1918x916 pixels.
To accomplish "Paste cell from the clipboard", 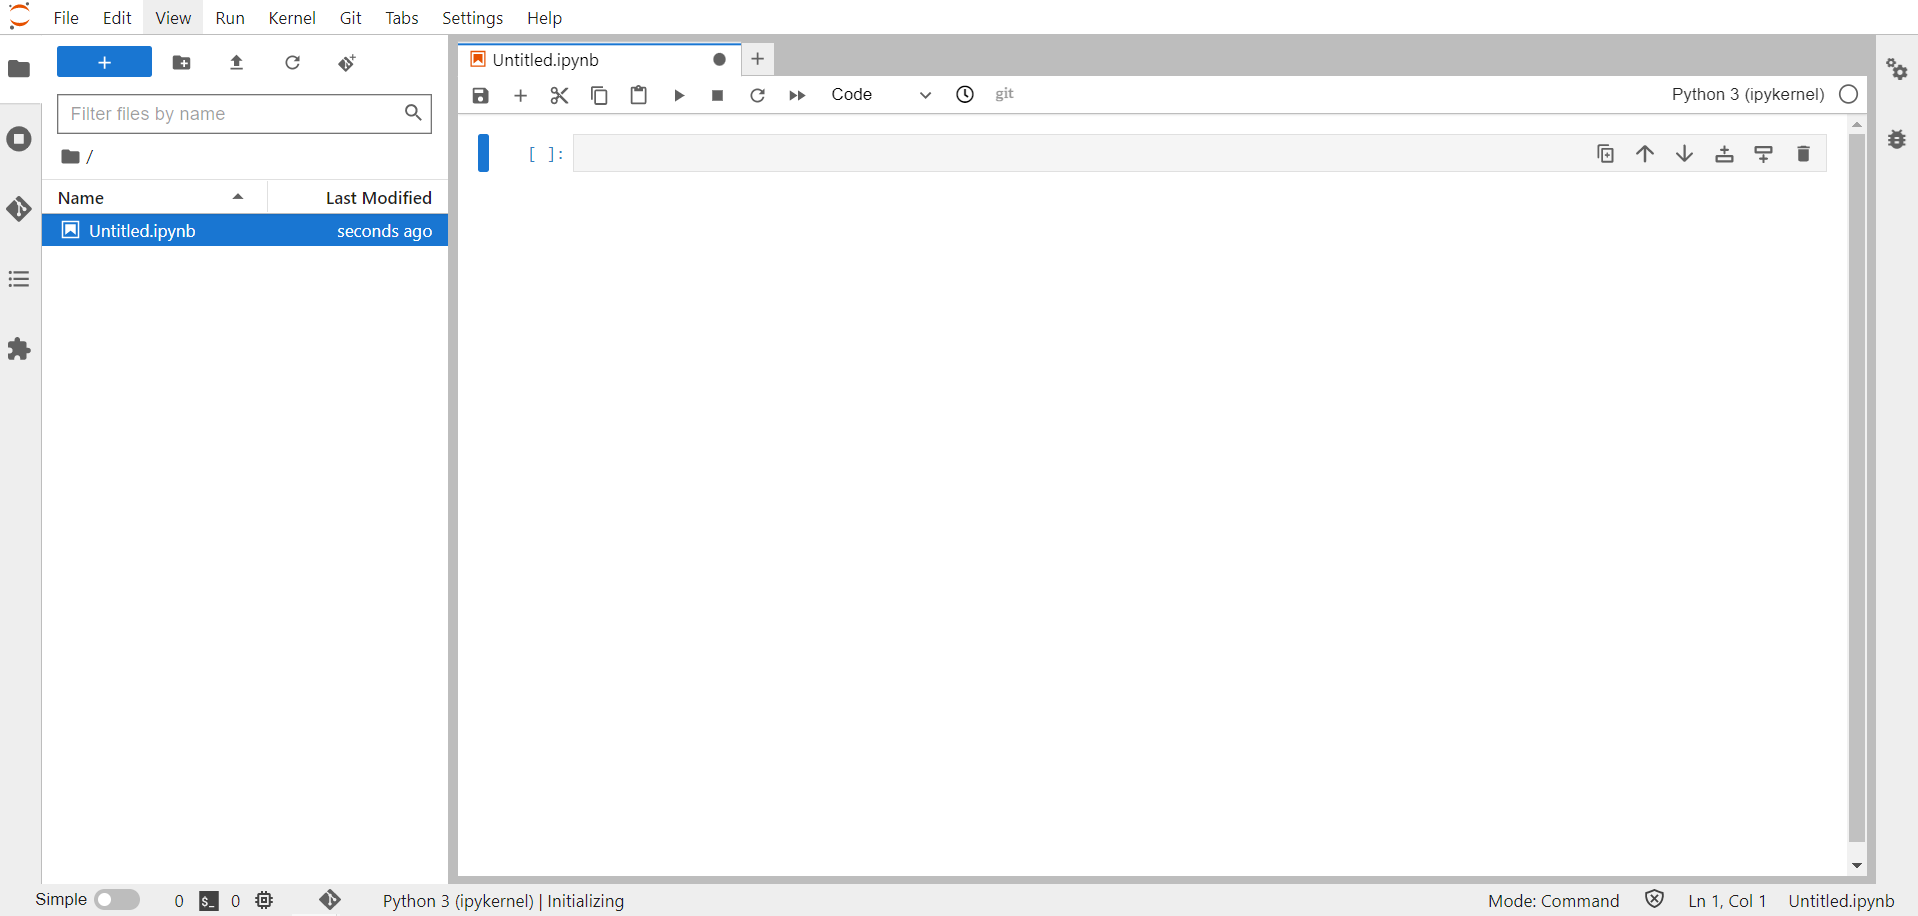I will tap(639, 95).
